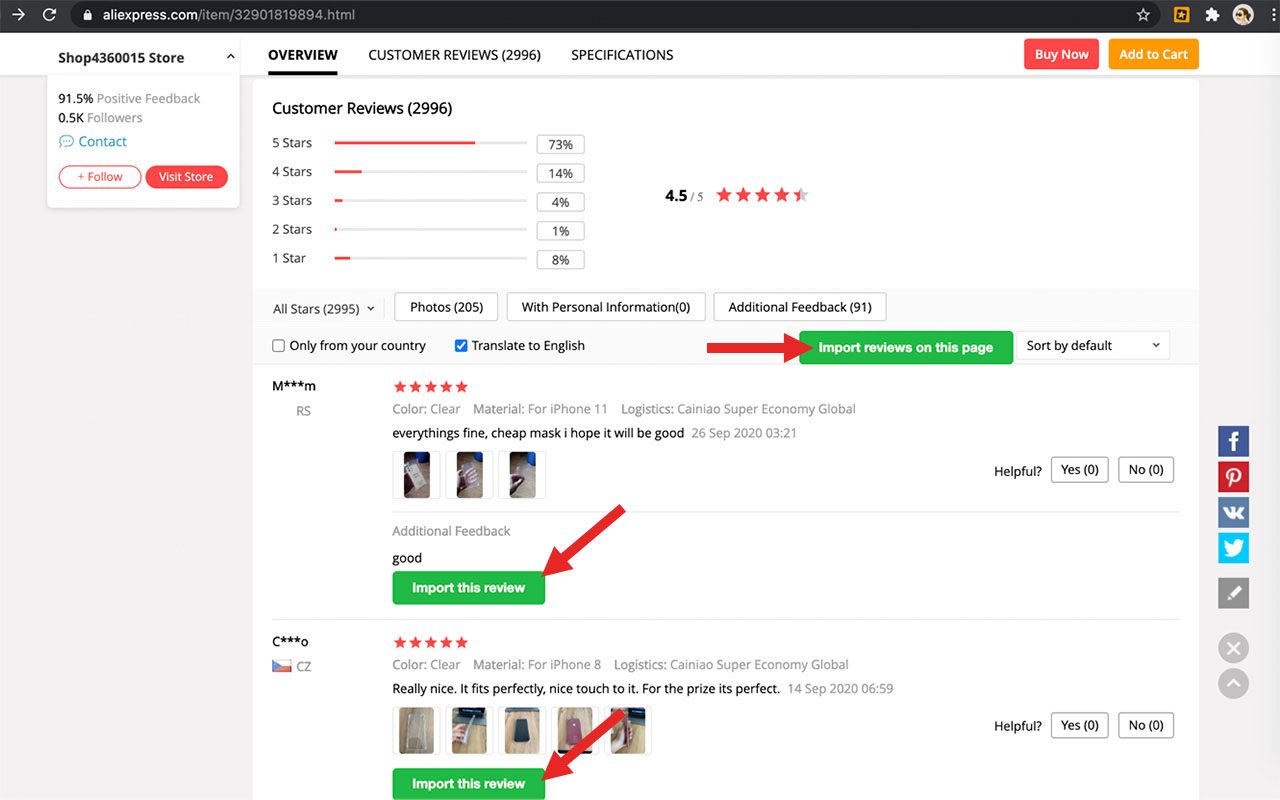Share the product on Facebook
Screen dimensions: 1280x800
[x=1233, y=440]
